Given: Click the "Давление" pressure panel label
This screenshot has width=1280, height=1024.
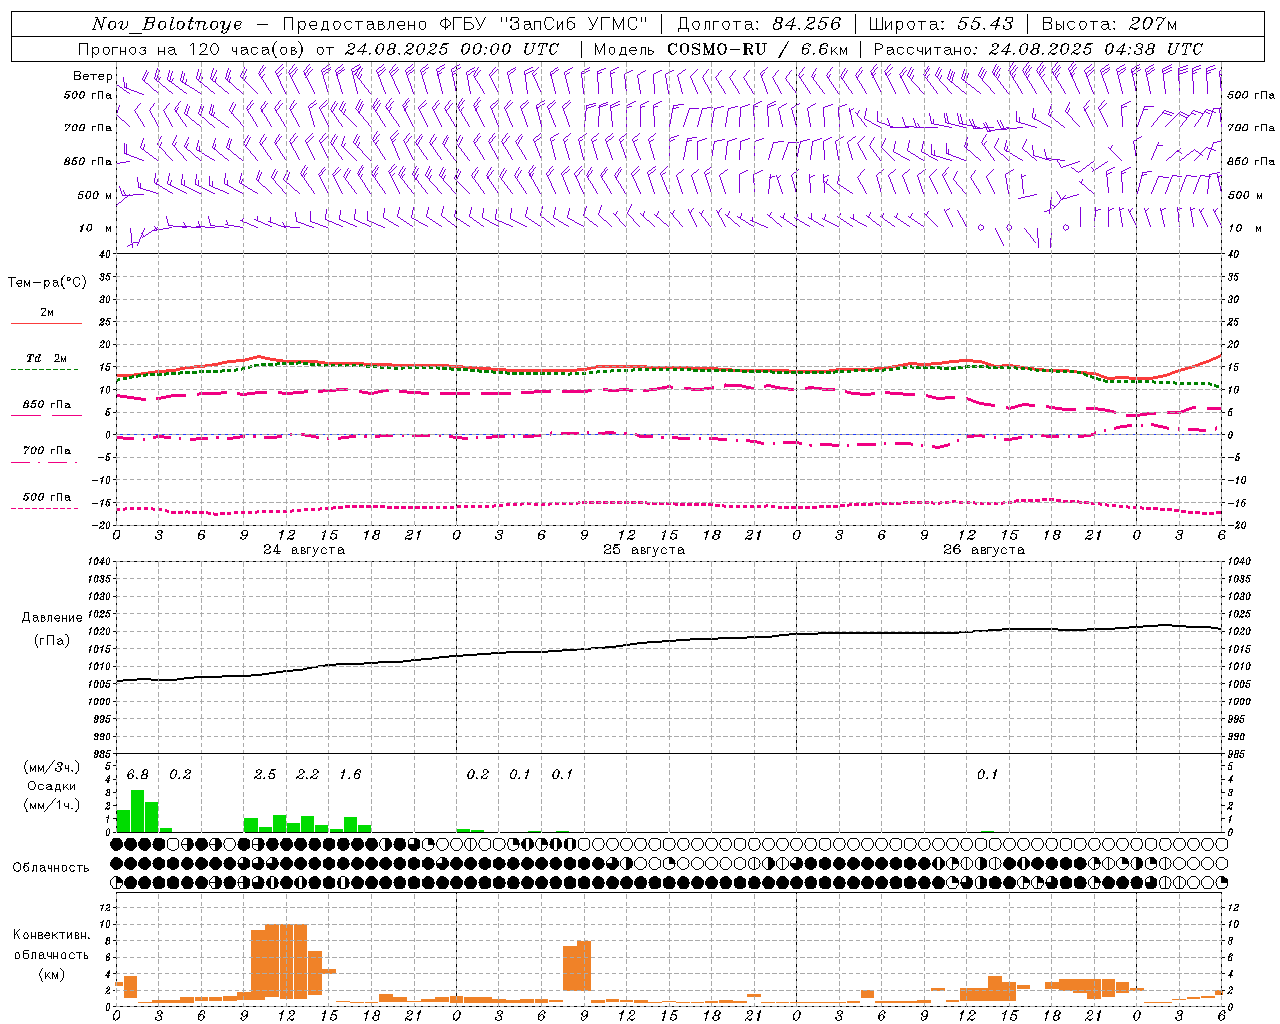Looking at the screenshot, I should 53,618.
